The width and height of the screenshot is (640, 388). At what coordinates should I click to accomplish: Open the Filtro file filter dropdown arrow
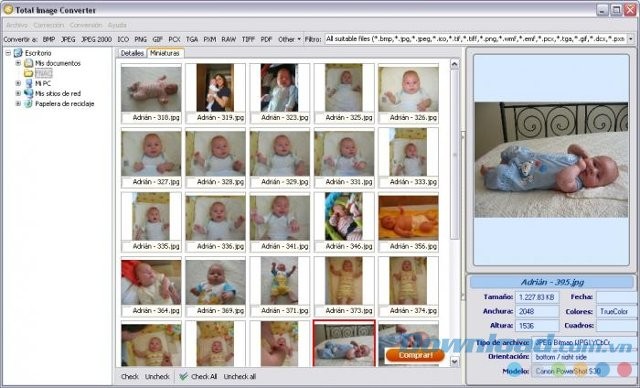(x=631, y=39)
